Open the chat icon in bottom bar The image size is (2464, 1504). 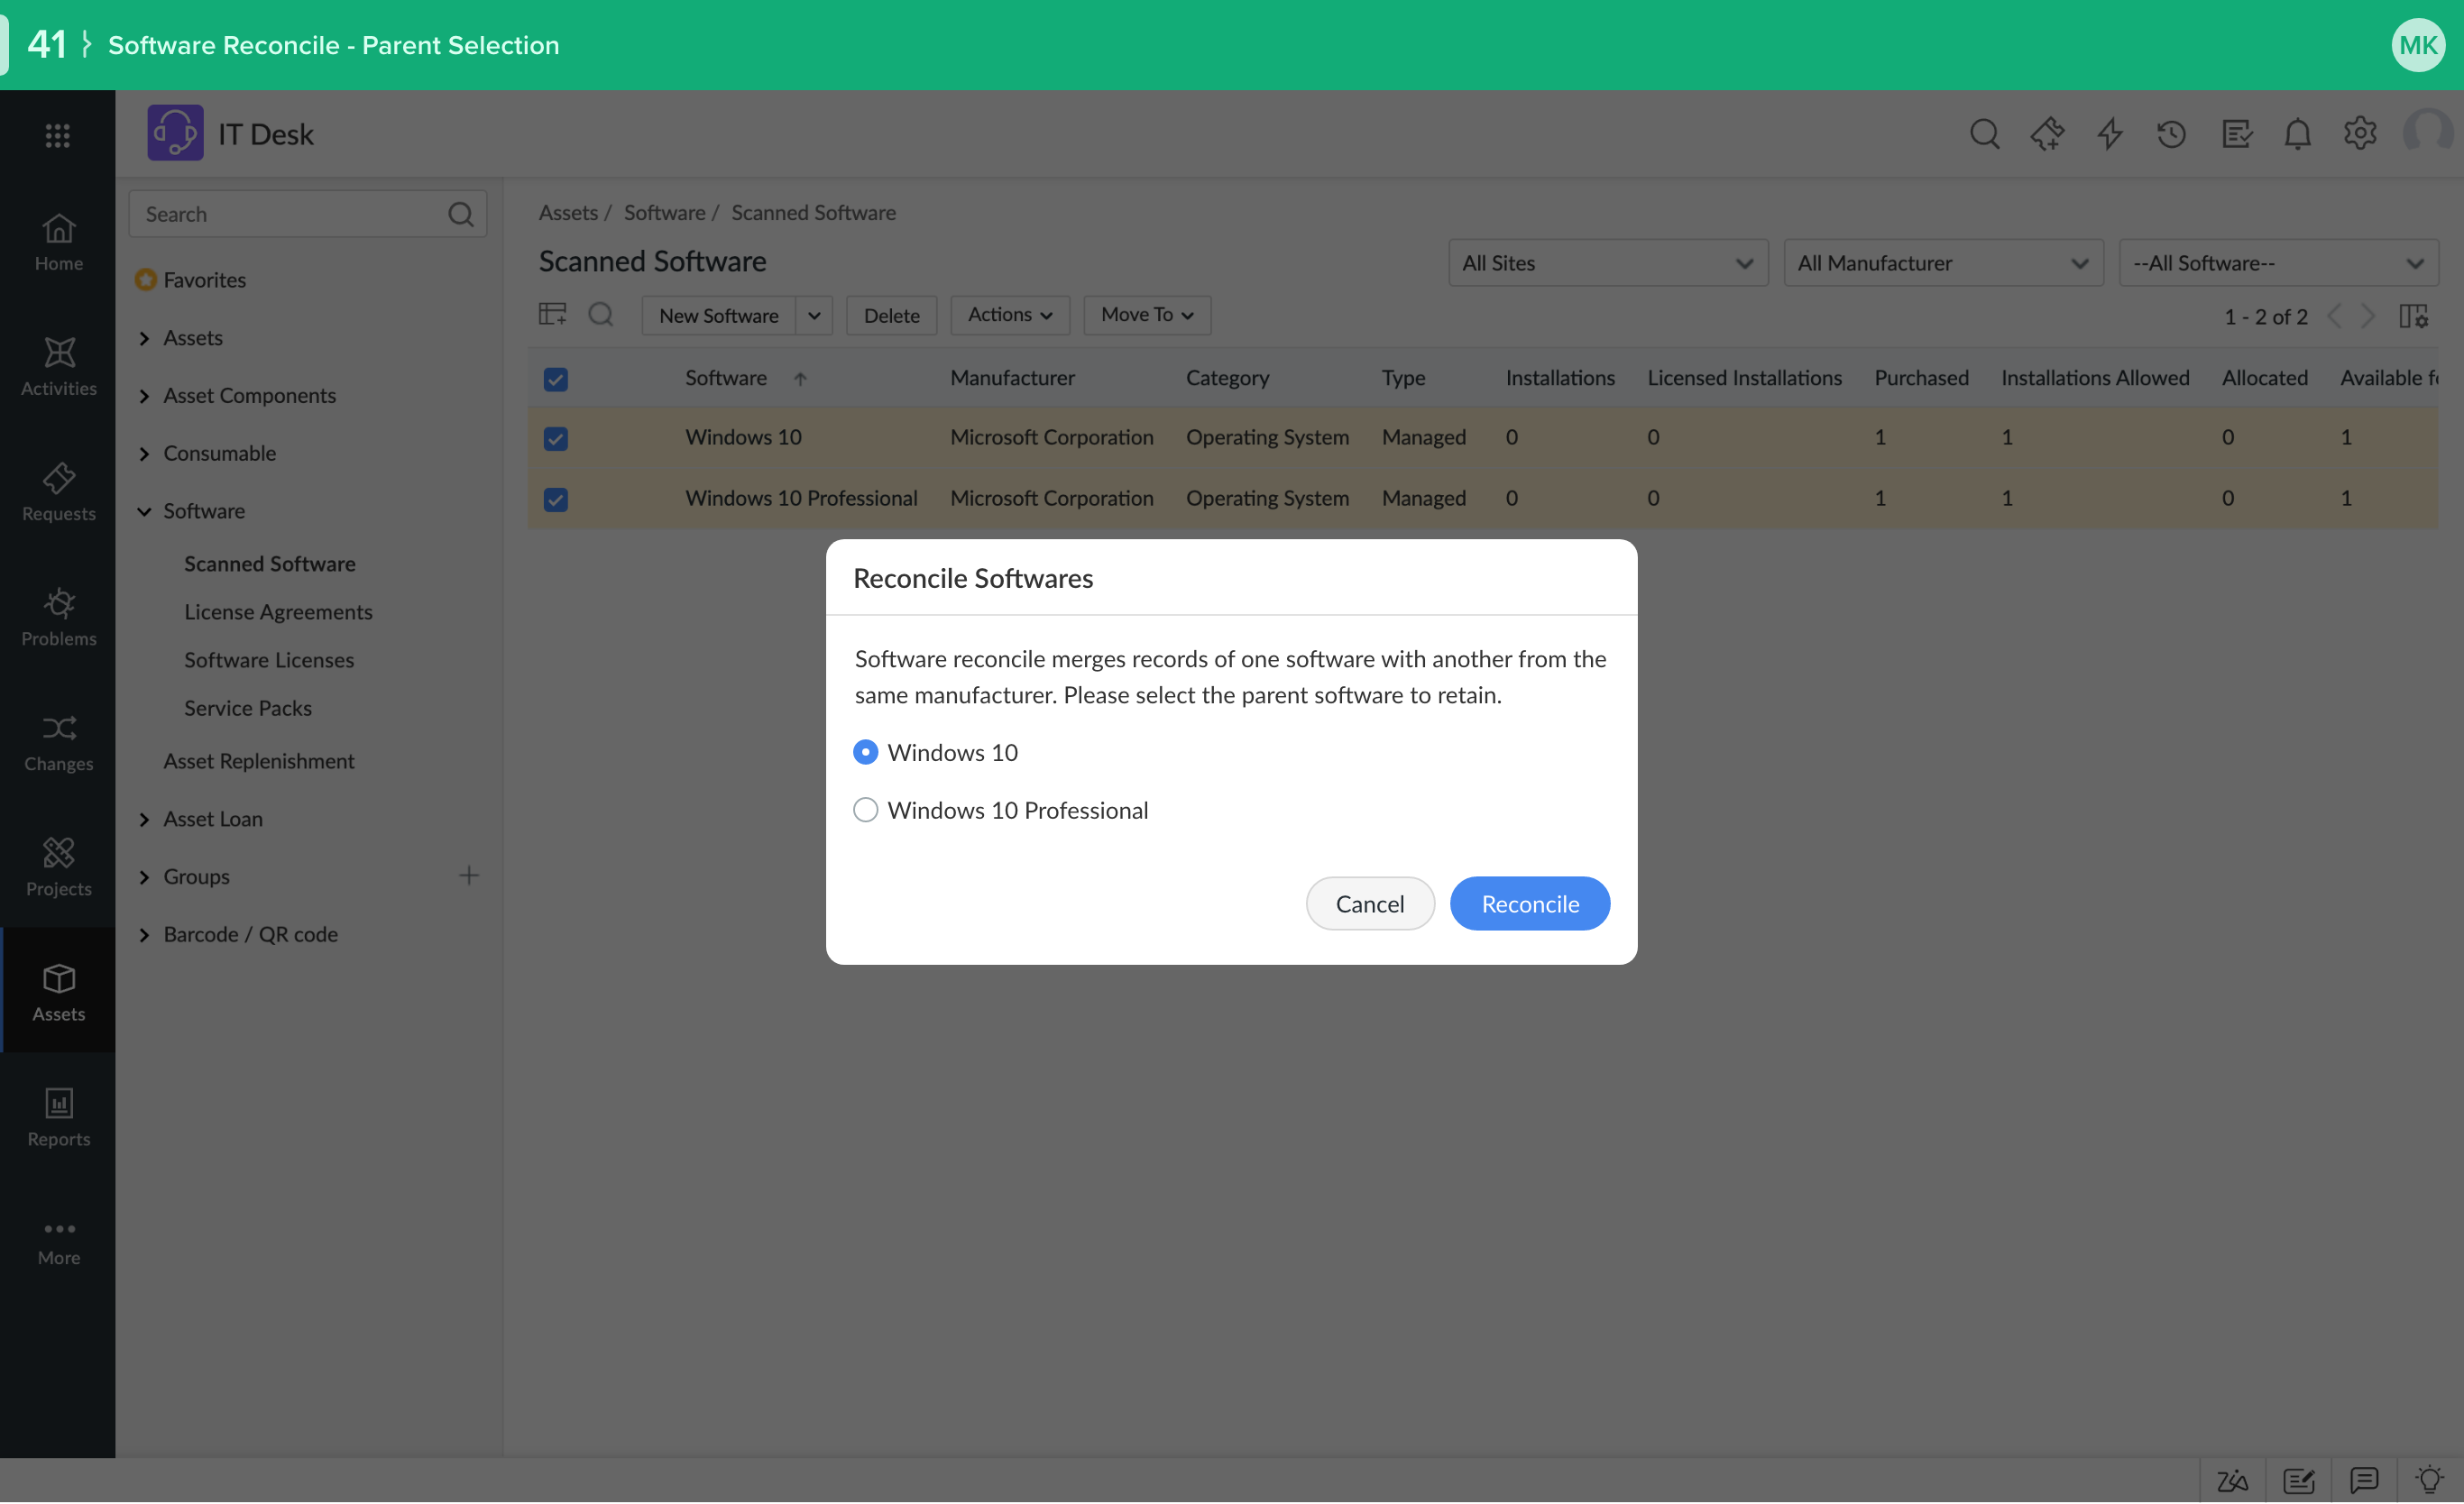[2364, 1481]
